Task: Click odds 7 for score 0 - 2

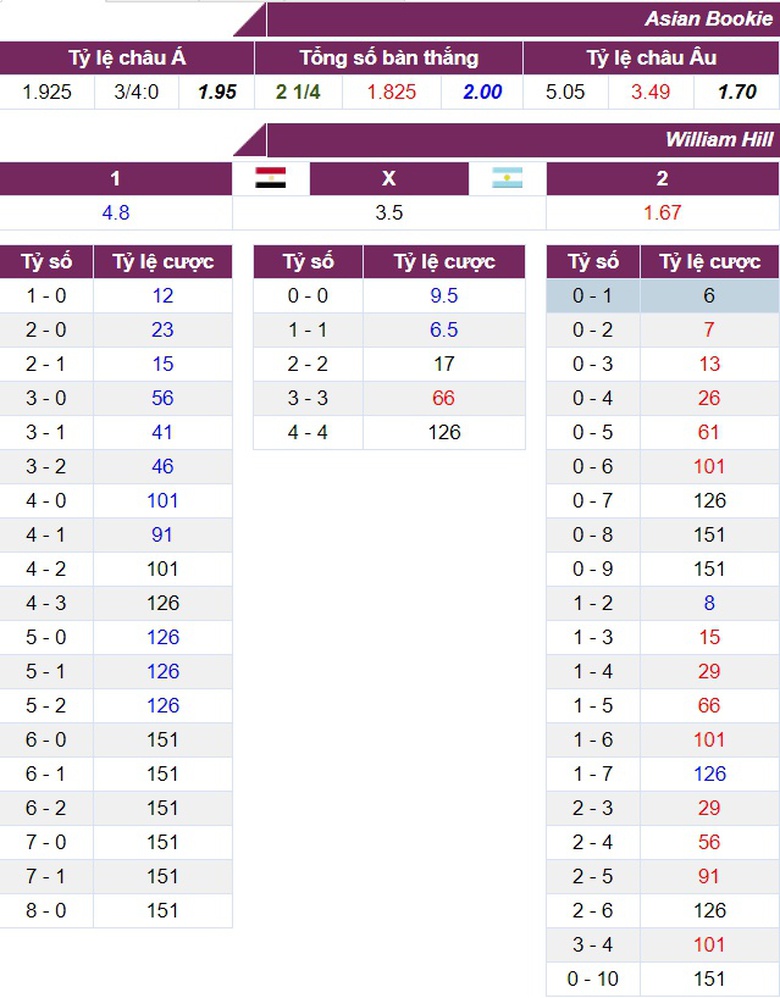Action: tap(709, 330)
